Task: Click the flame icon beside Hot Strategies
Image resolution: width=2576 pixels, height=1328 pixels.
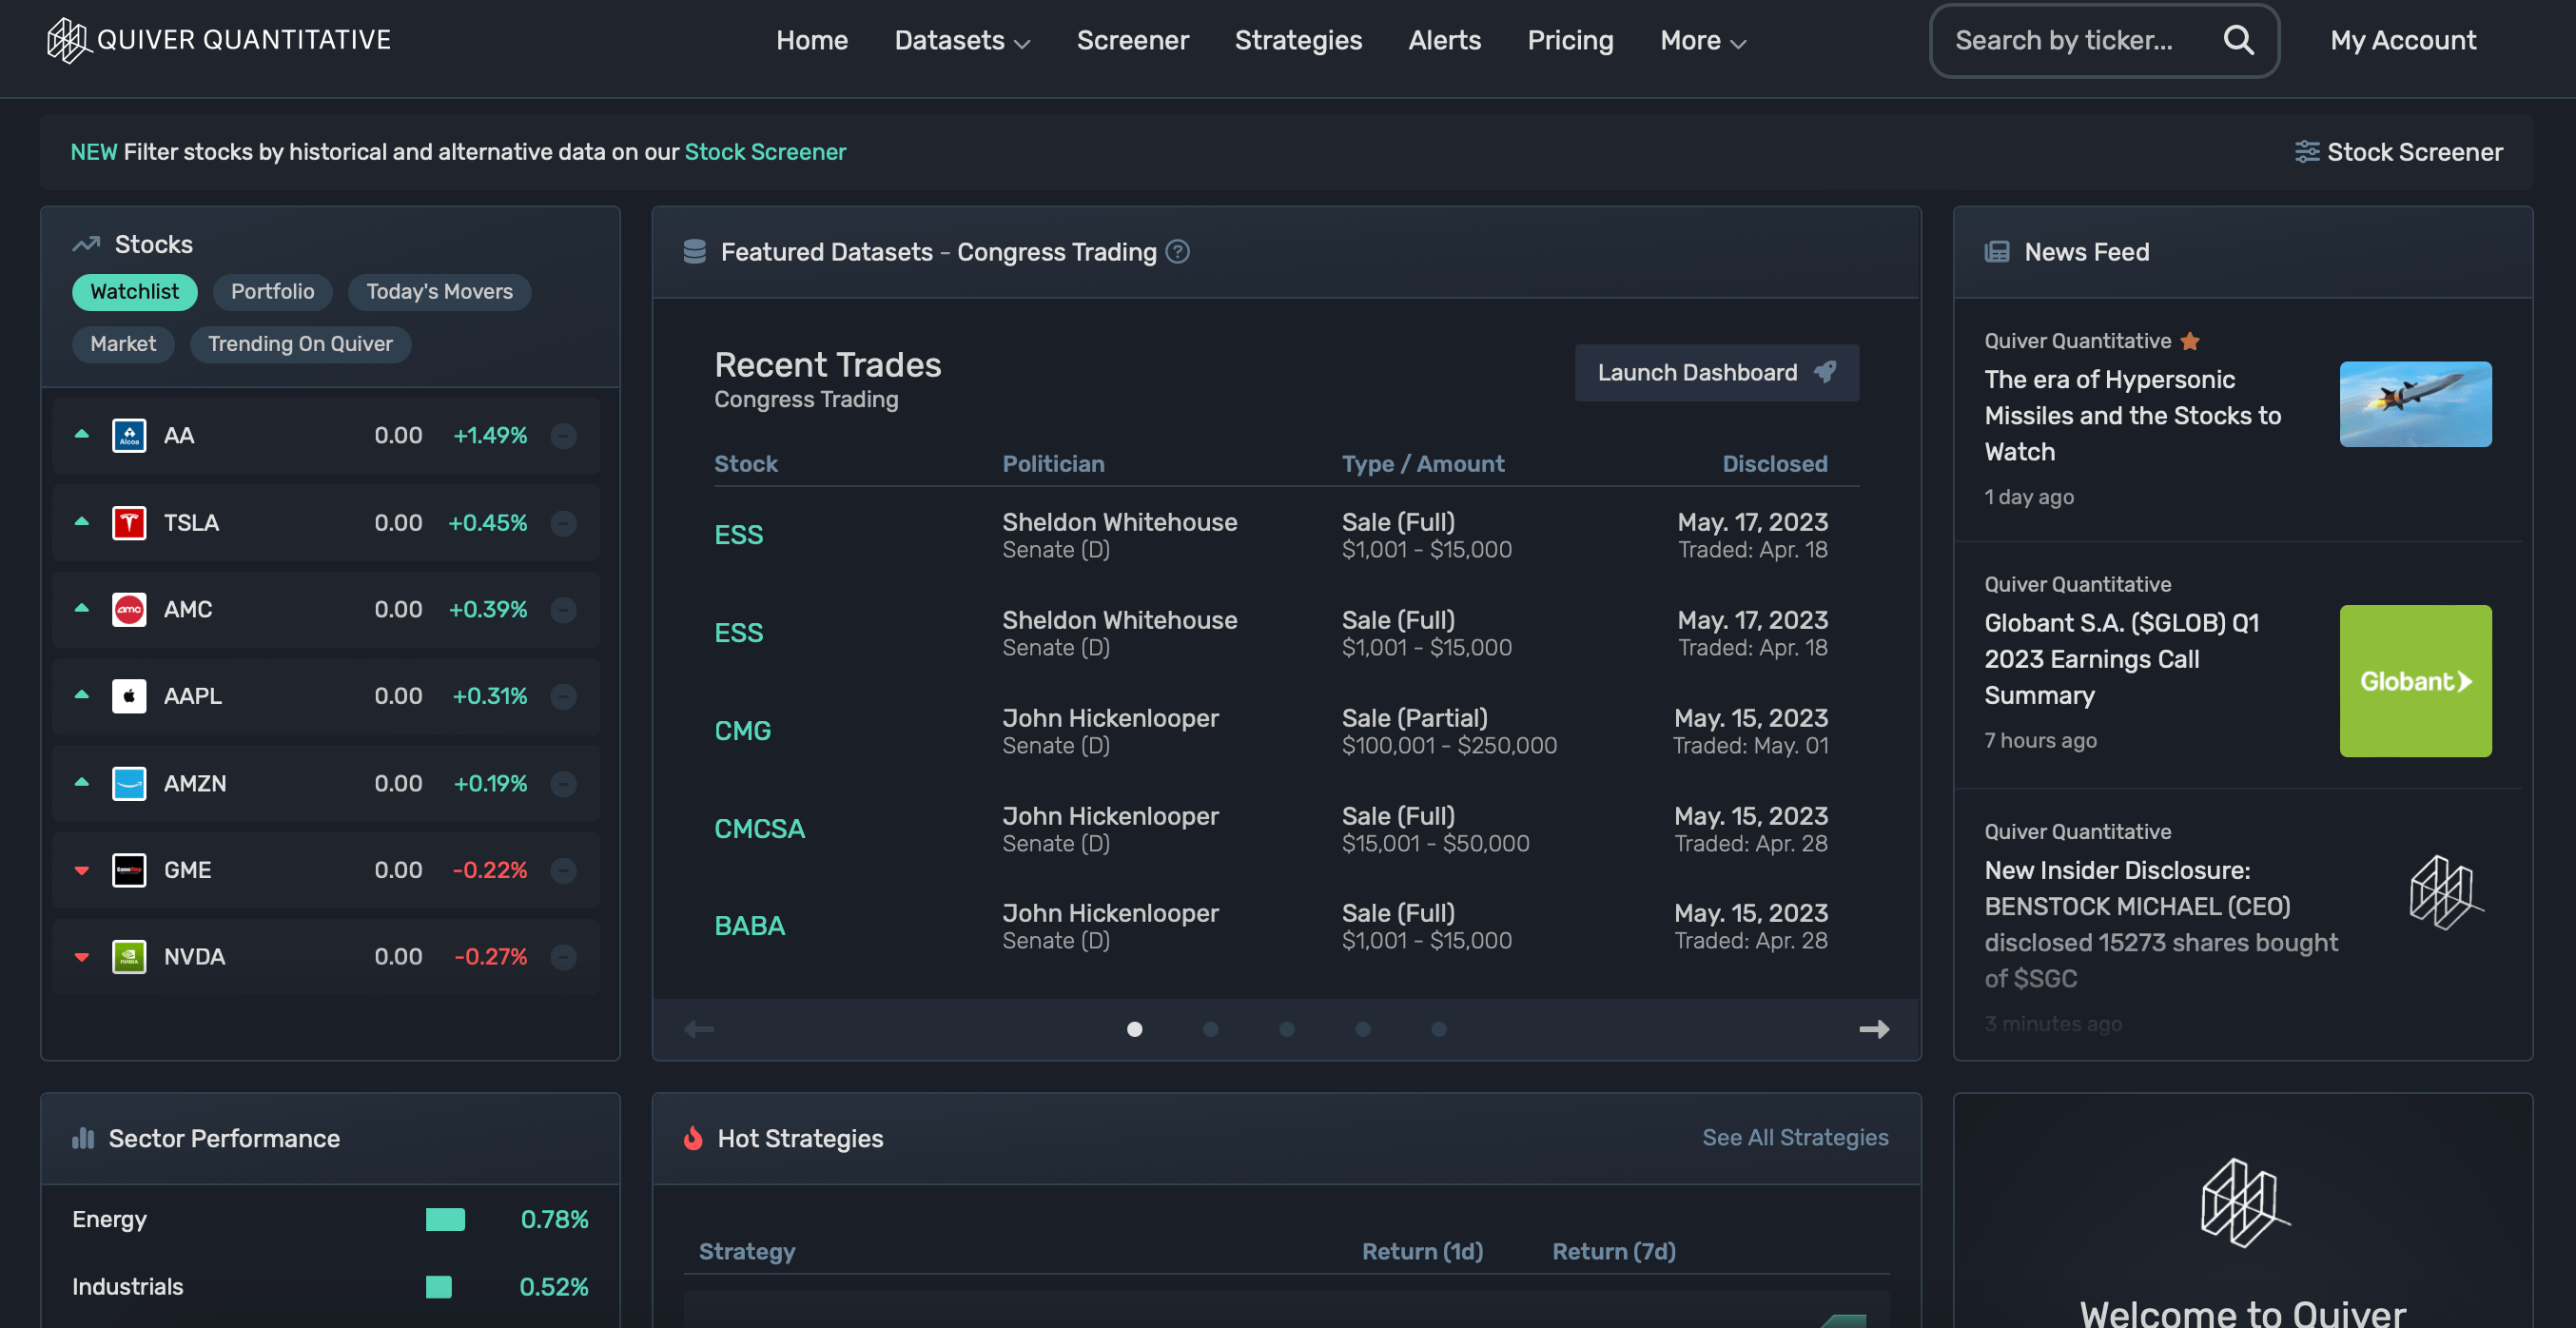Action: coord(694,1138)
